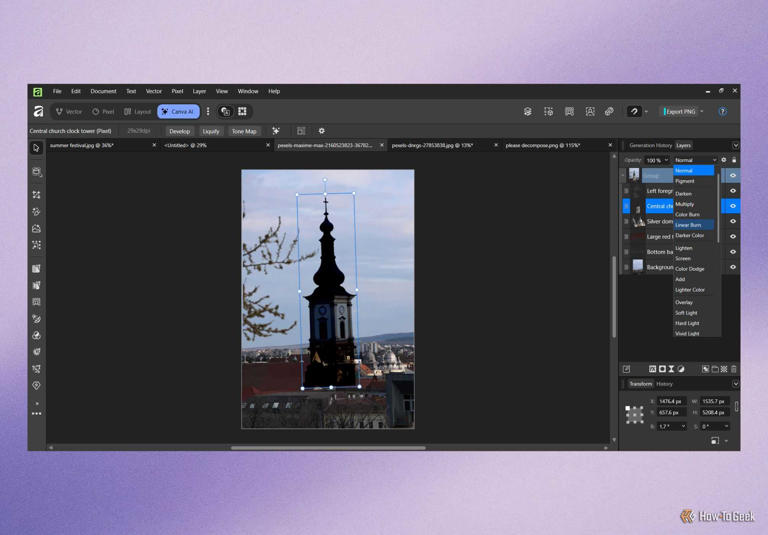Hide the Large red layer
Screen dimensions: 768x535
point(733,237)
